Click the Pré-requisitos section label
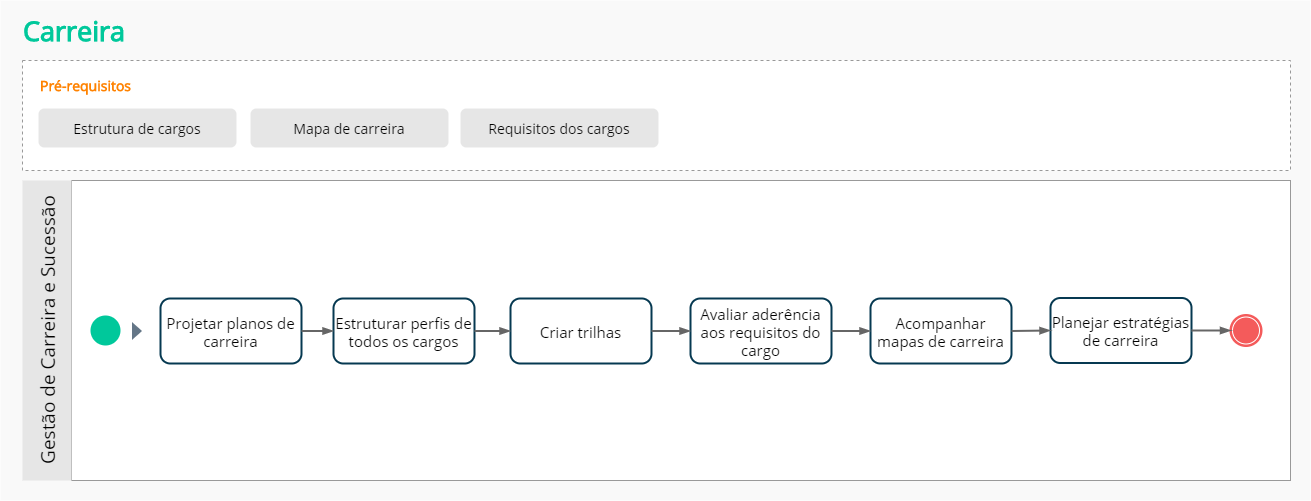This screenshot has height=501, width=1311. click(85, 86)
